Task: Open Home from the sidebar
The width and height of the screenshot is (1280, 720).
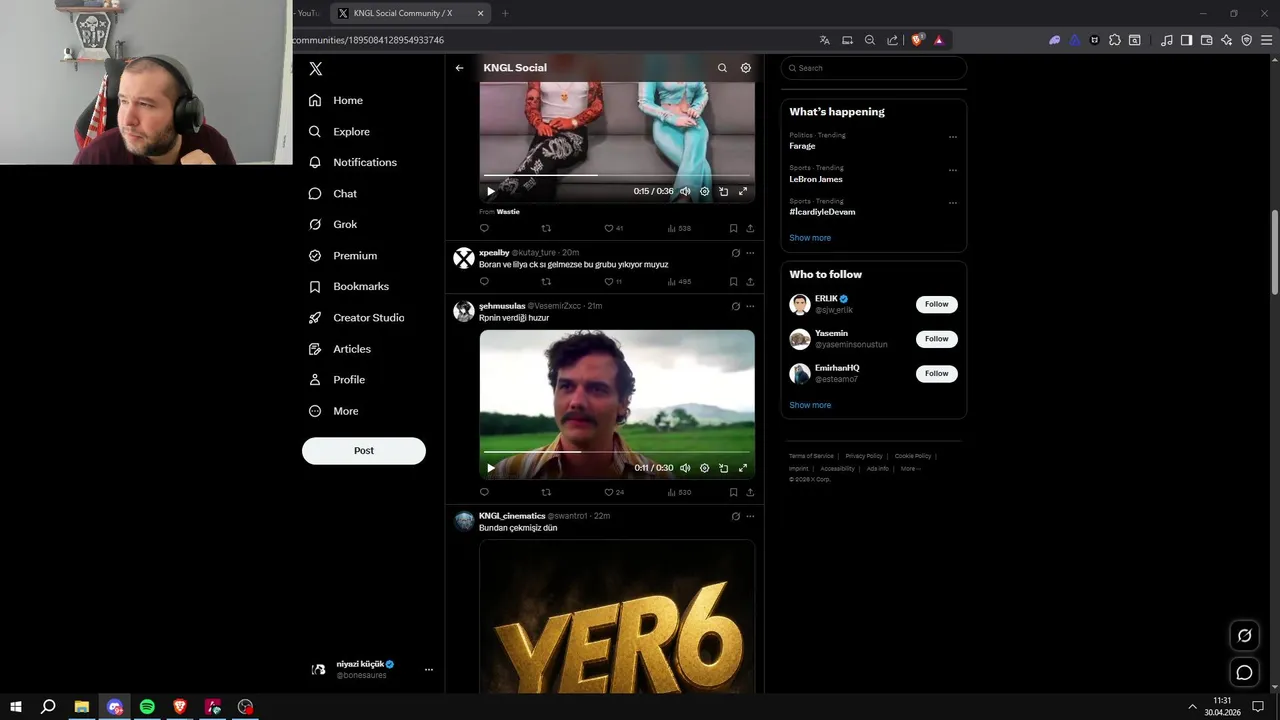Action: click(x=336, y=100)
